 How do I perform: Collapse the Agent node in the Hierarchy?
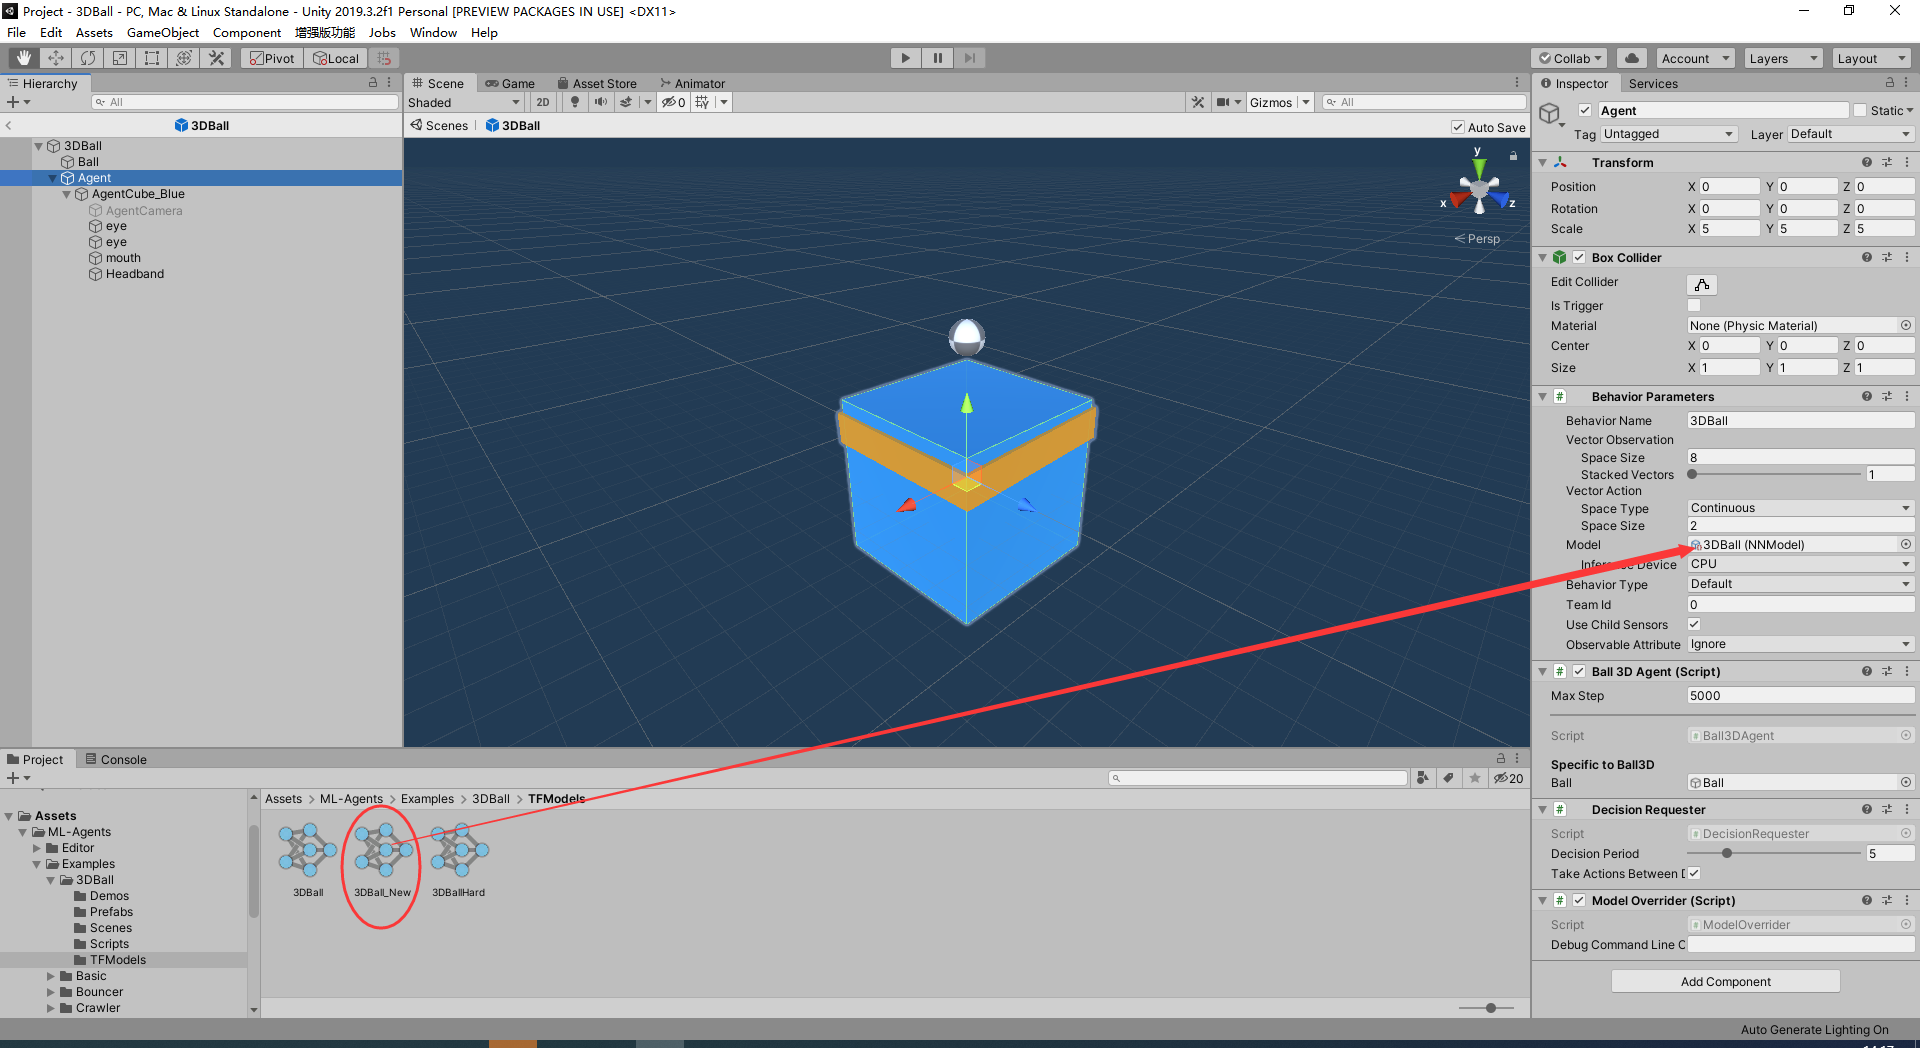52,177
